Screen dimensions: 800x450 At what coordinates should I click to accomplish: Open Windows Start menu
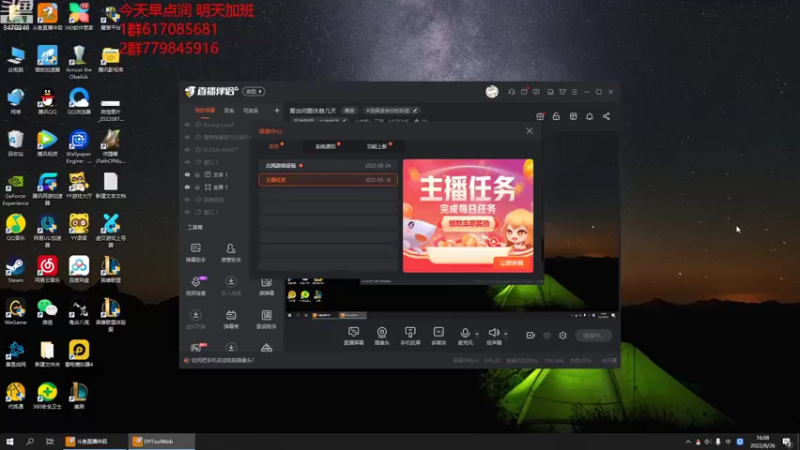(x=10, y=441)
